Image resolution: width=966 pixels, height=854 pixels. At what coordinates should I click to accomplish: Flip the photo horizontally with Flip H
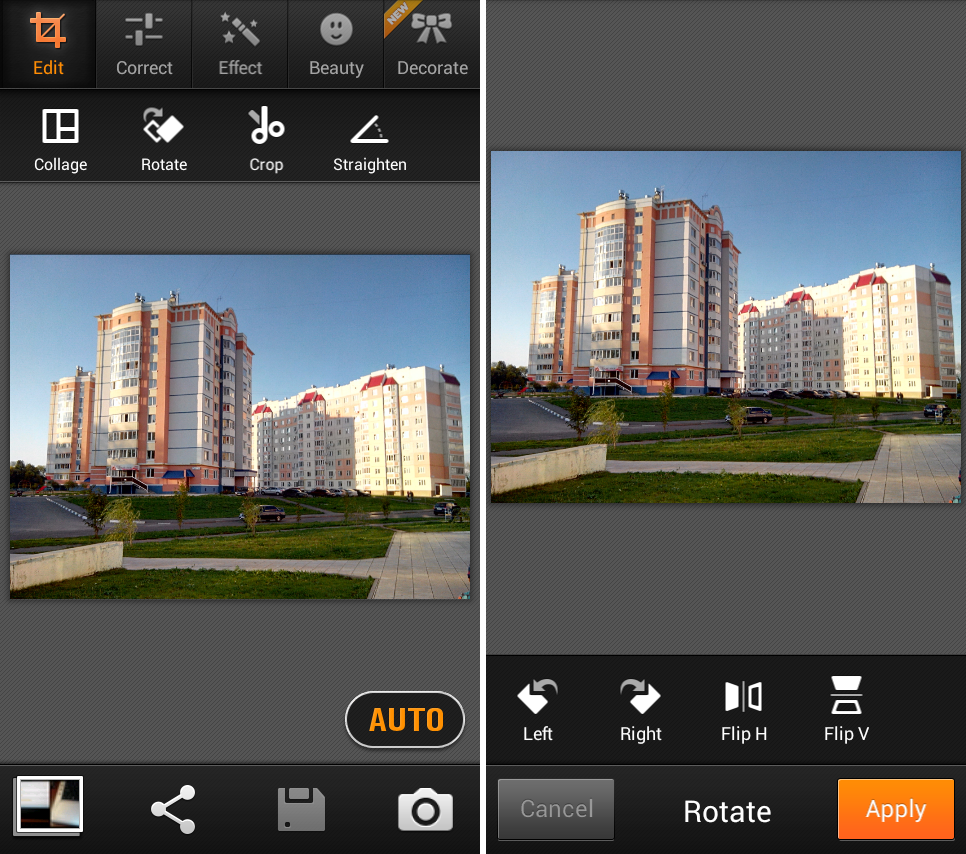(x=744, y=710)
